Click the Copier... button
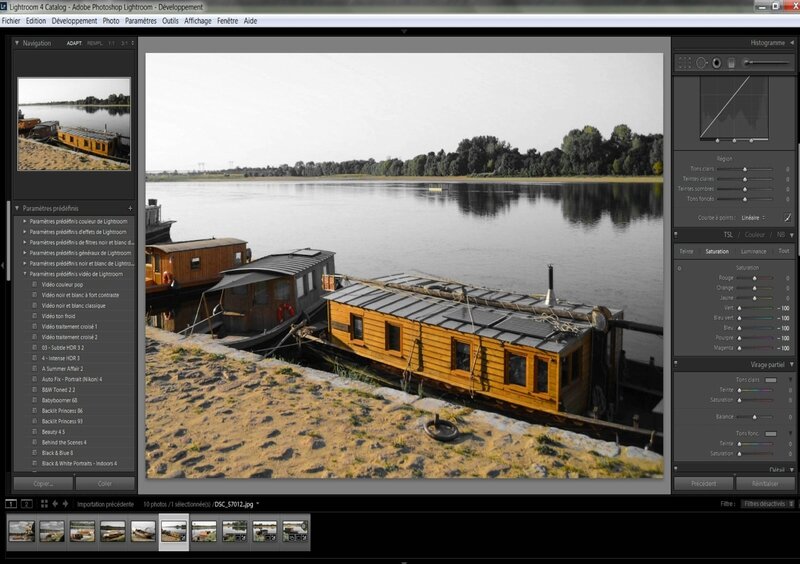 click(x=43, y=483)
